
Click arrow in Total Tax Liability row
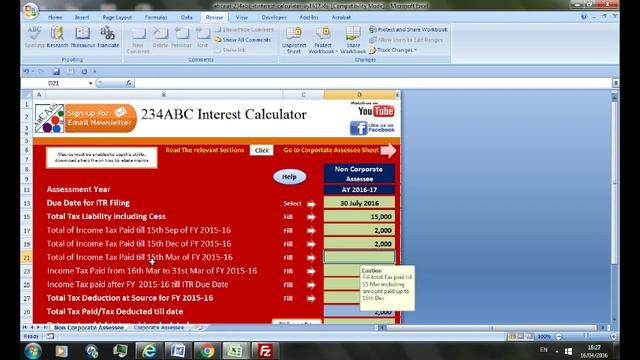pyautogui.click(x=311, y=217)
